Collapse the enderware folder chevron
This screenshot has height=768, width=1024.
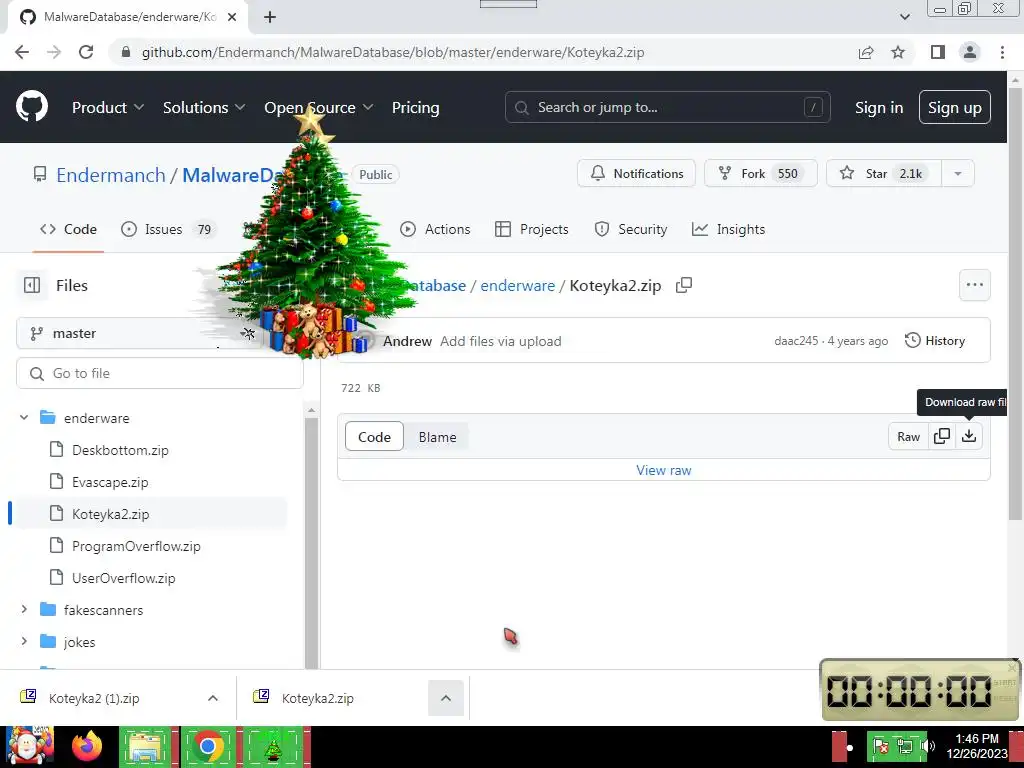click(24, 417)
